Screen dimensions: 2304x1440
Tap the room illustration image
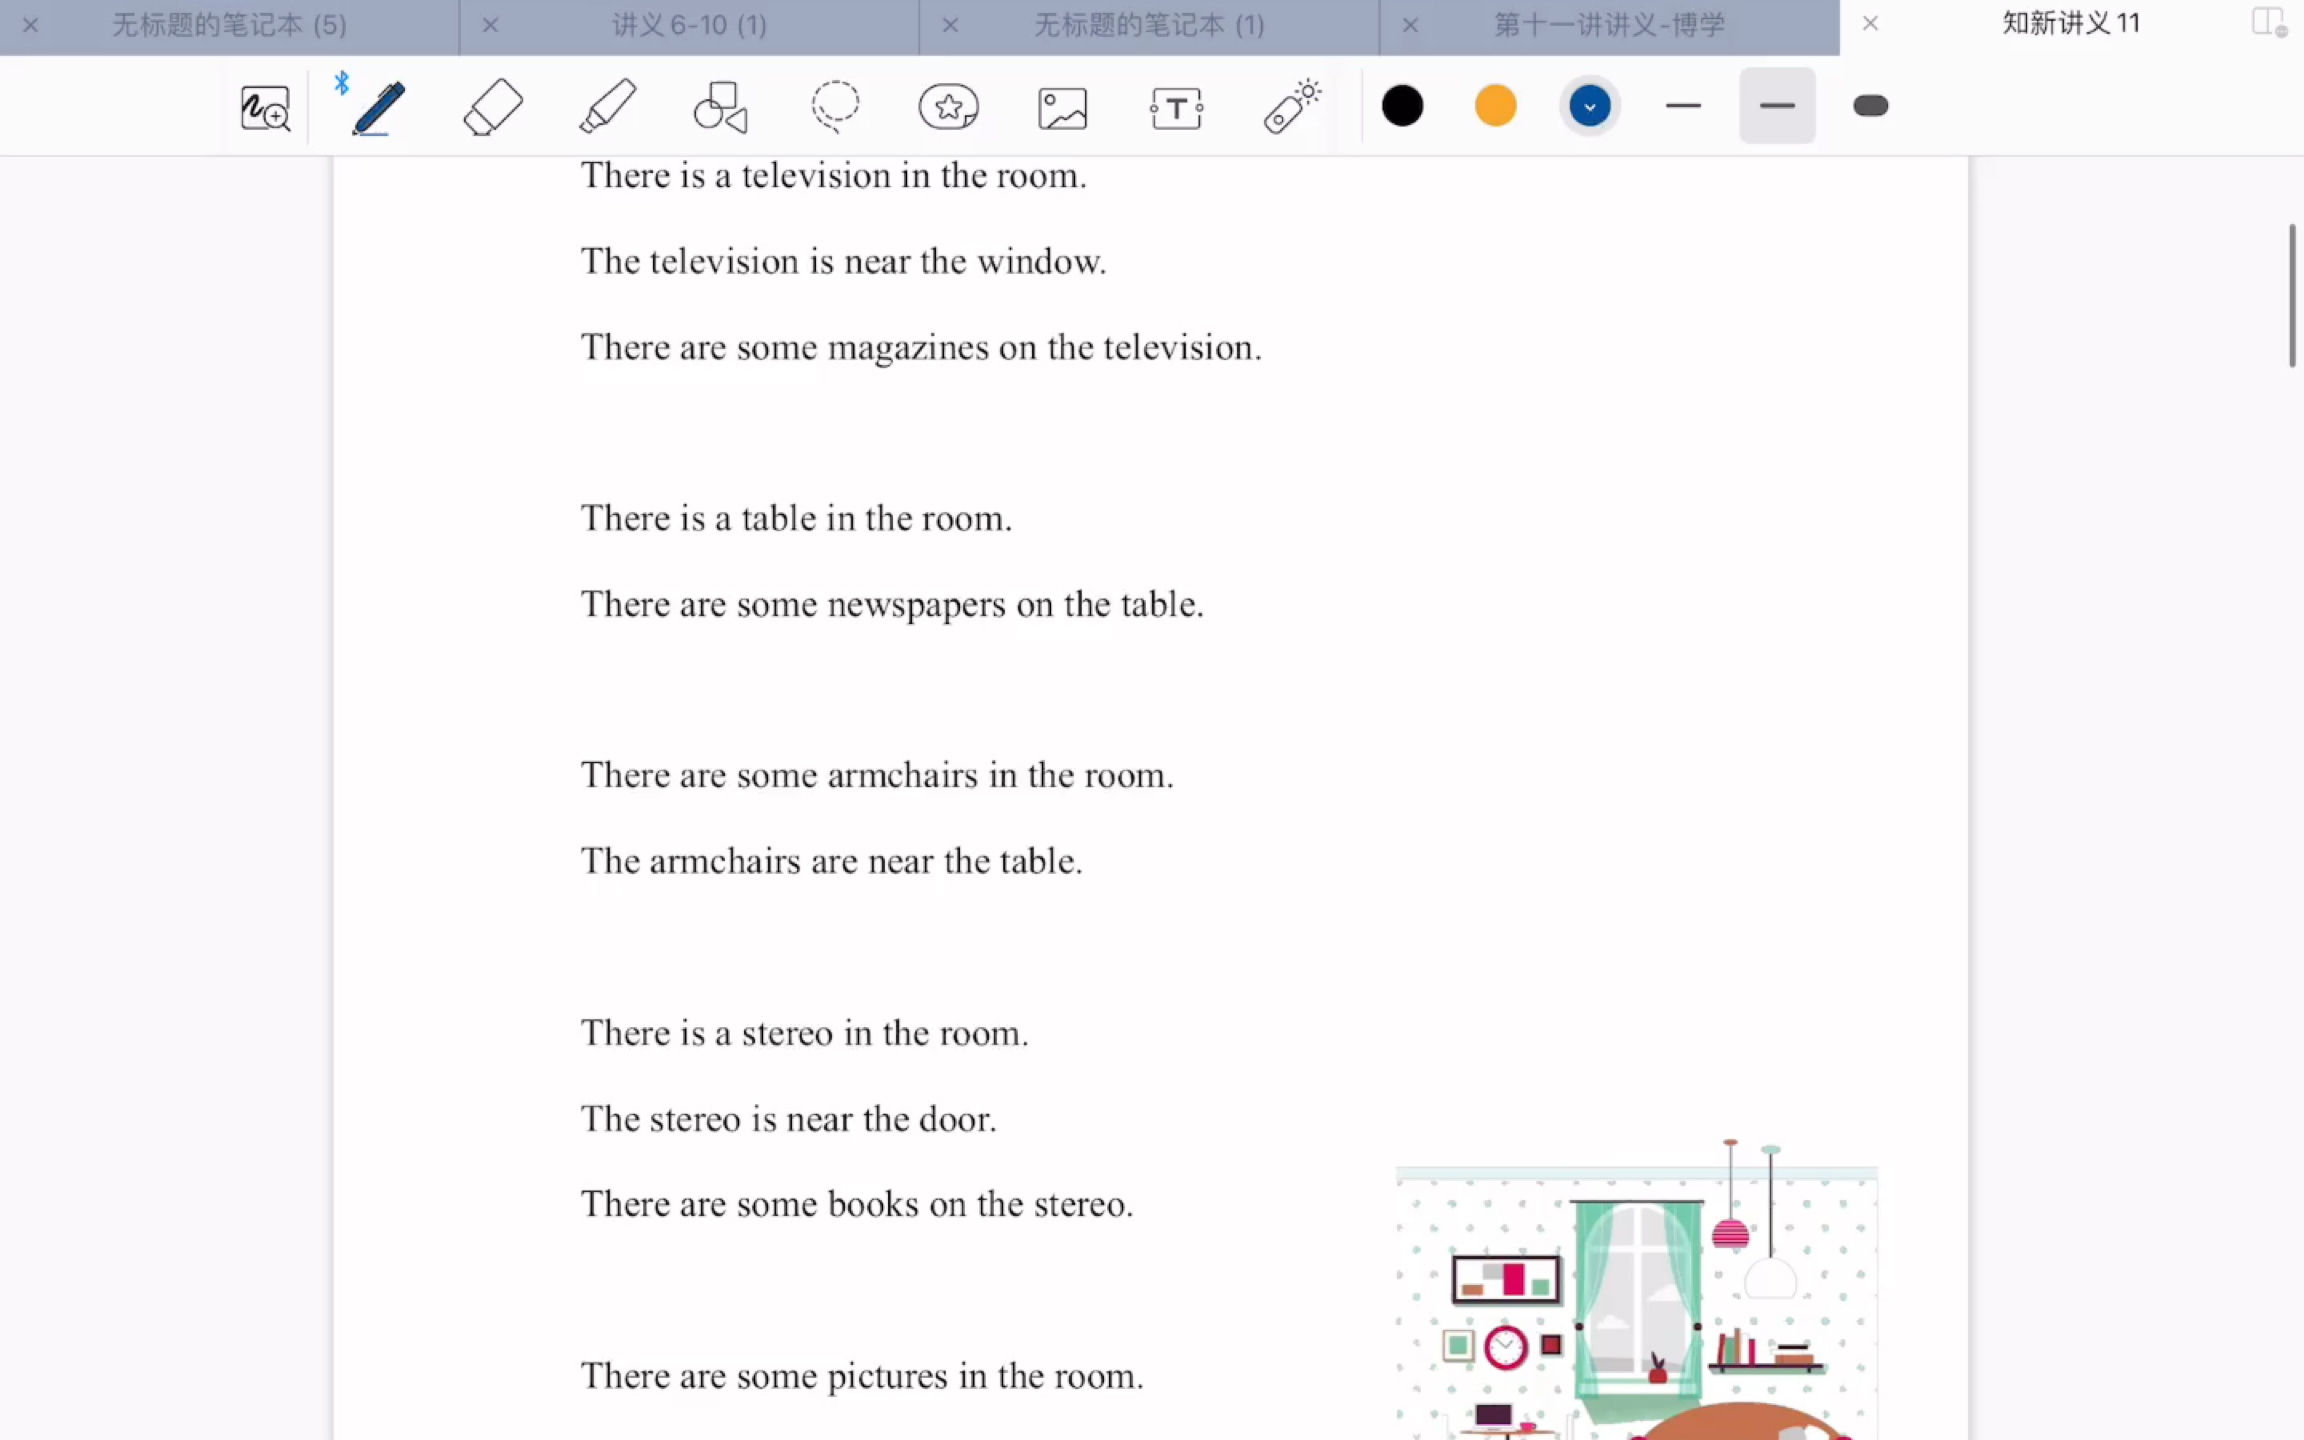1637,1290
